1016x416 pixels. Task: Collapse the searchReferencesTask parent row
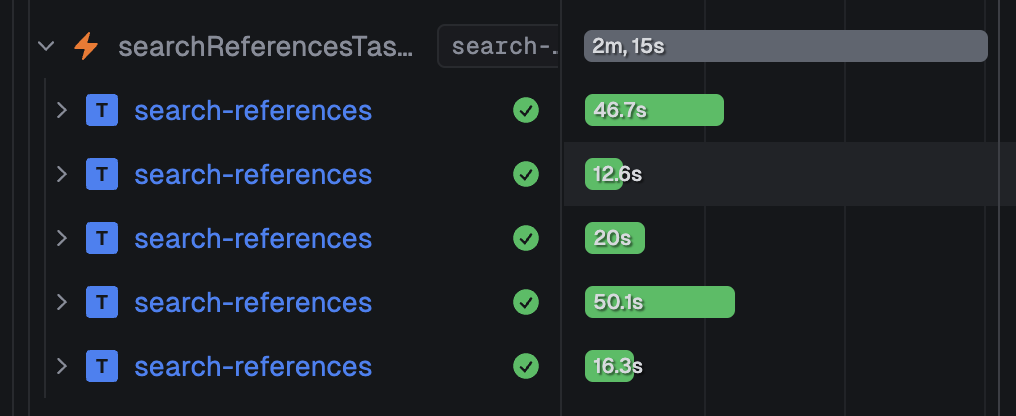click(45, 46)
